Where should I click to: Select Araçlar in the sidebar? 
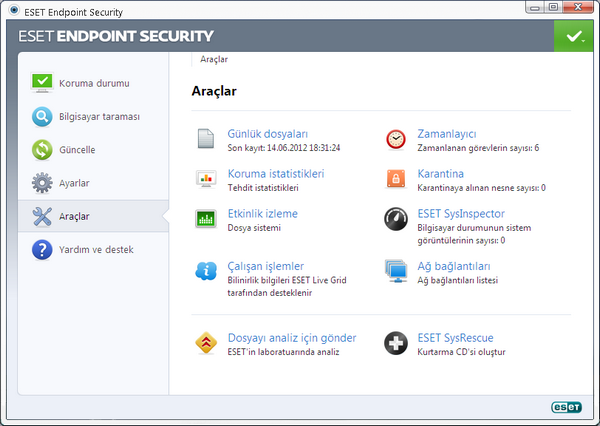pos(93,216)
